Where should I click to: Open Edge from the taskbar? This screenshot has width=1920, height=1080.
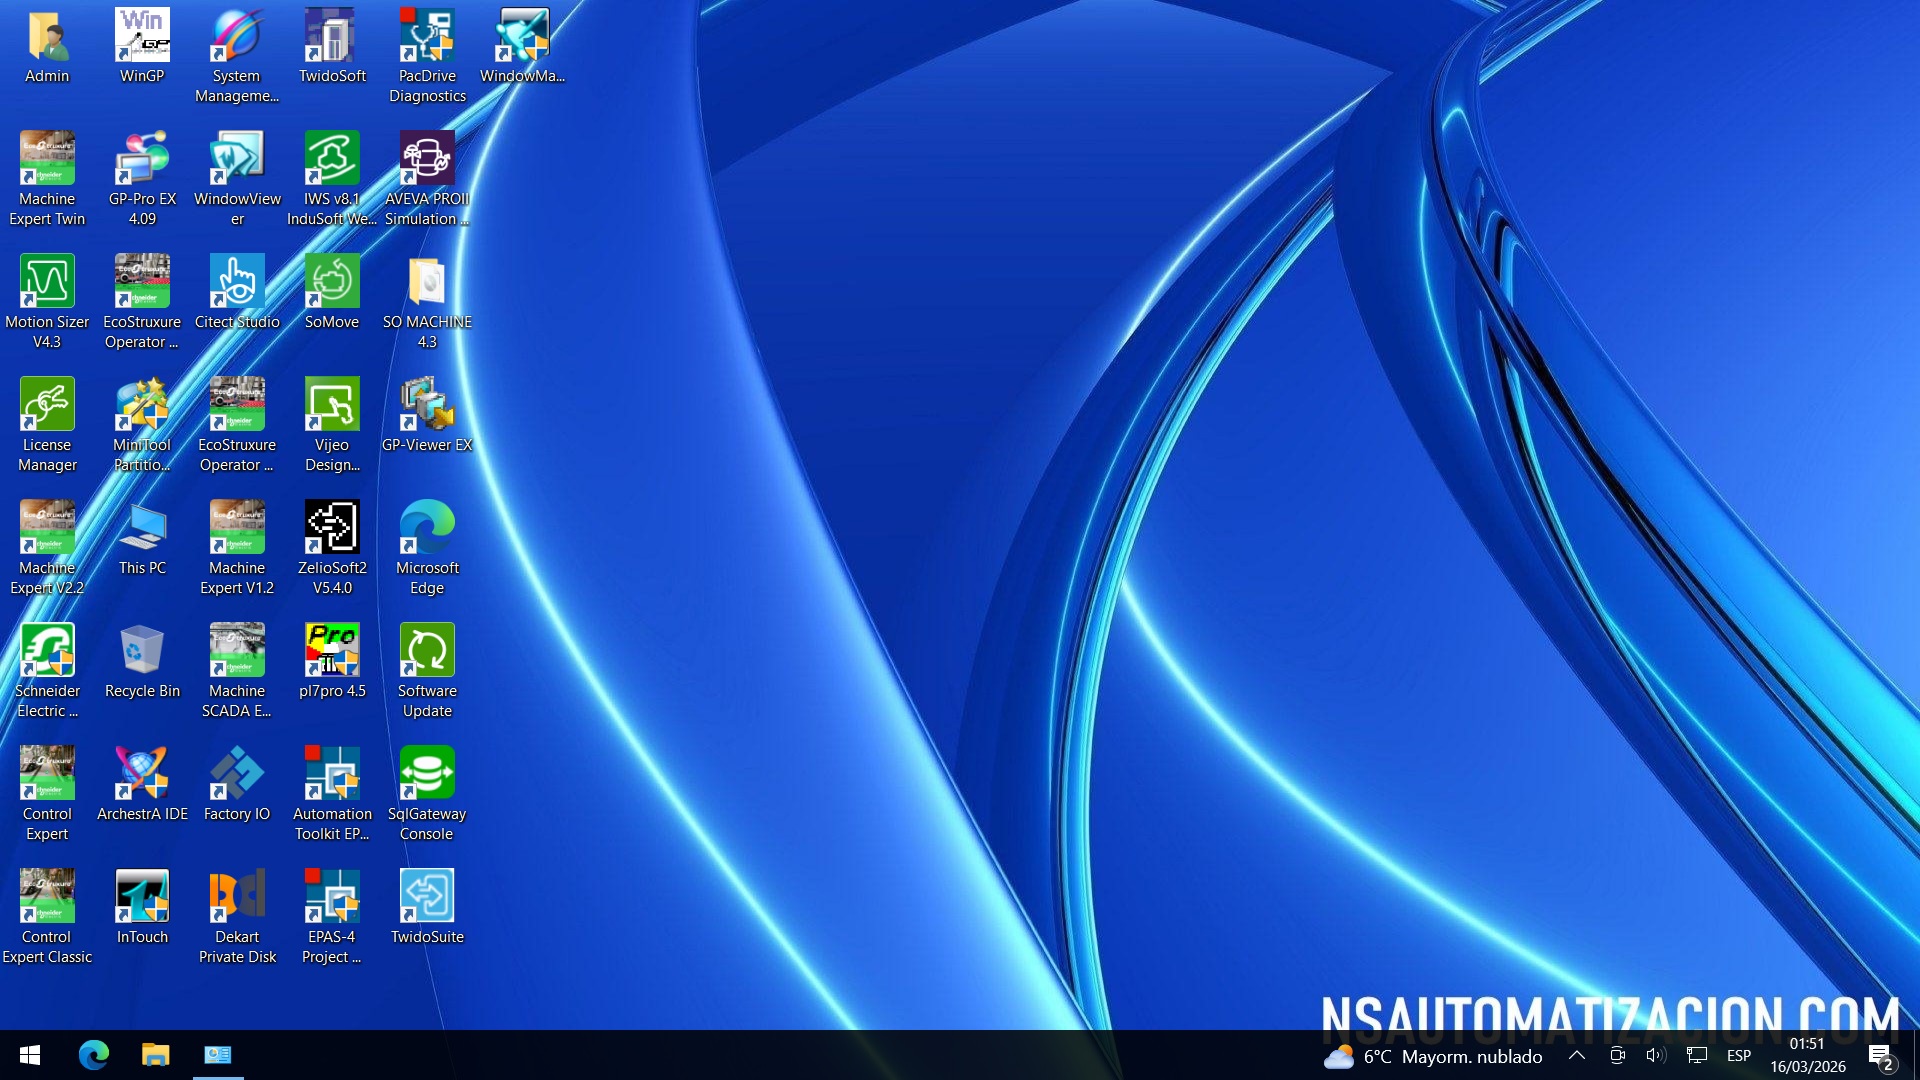[x=94, y=1055]
